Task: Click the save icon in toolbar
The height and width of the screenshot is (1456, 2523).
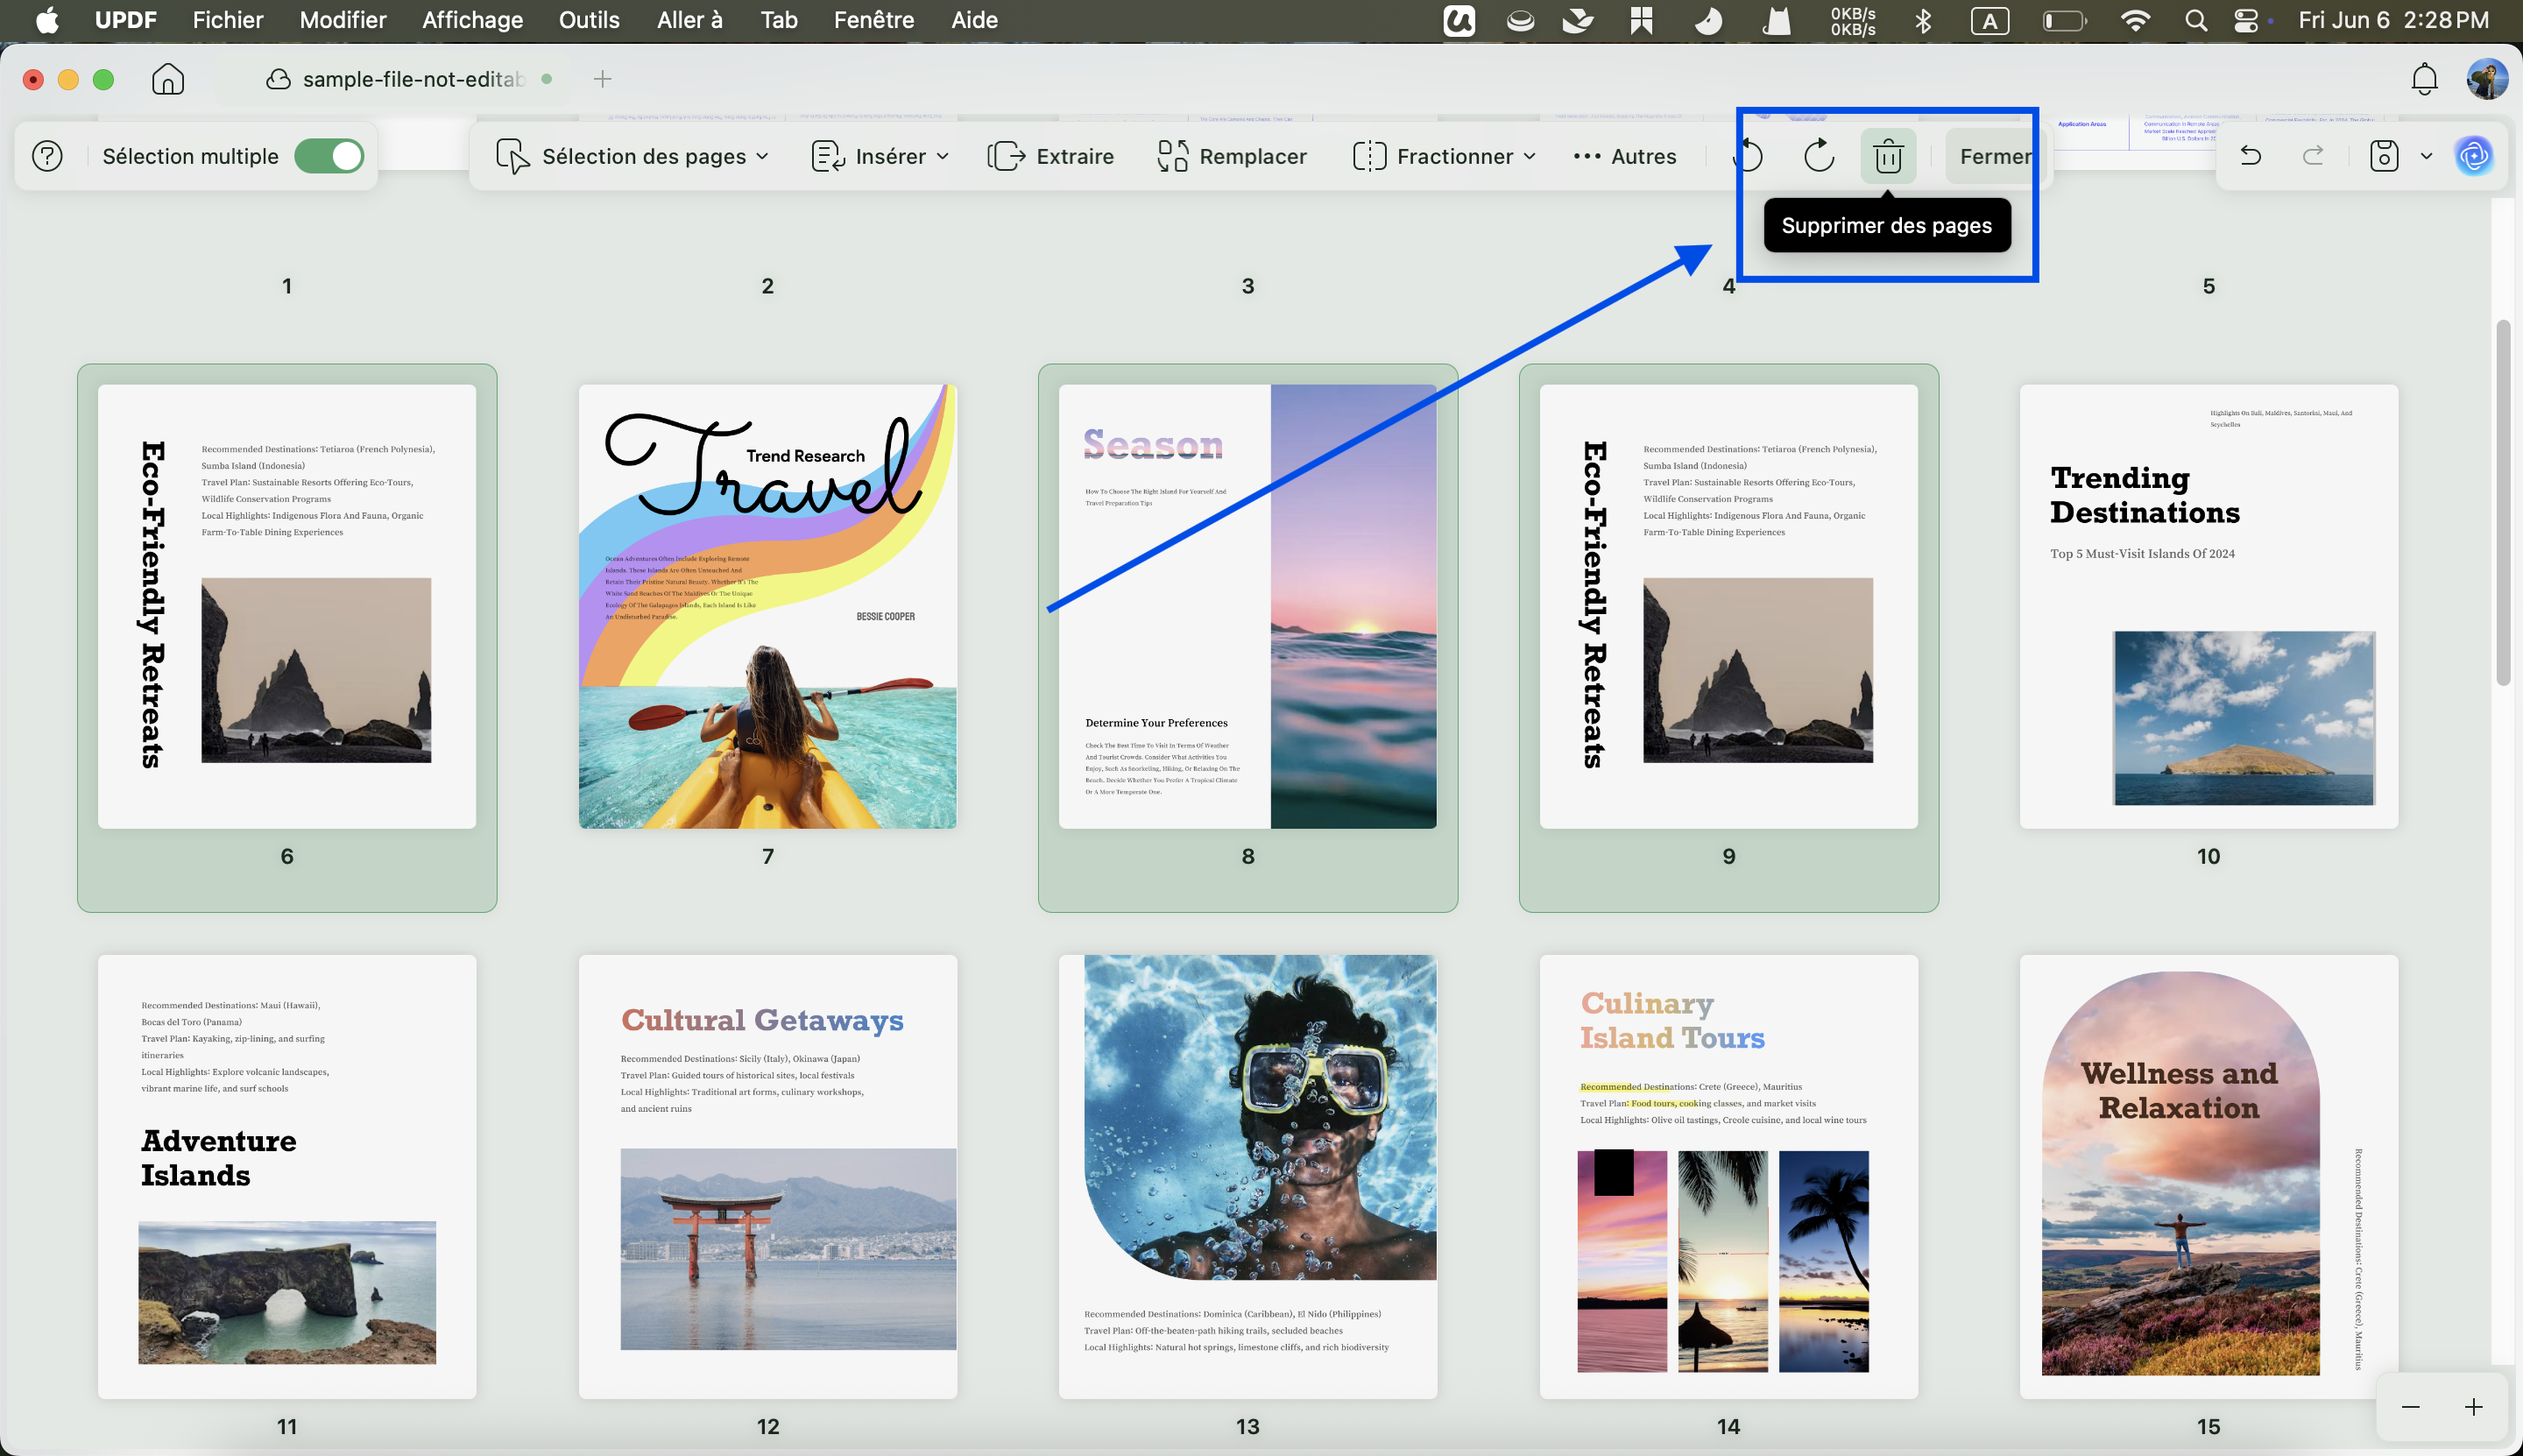Action: tap(2384, 156)
